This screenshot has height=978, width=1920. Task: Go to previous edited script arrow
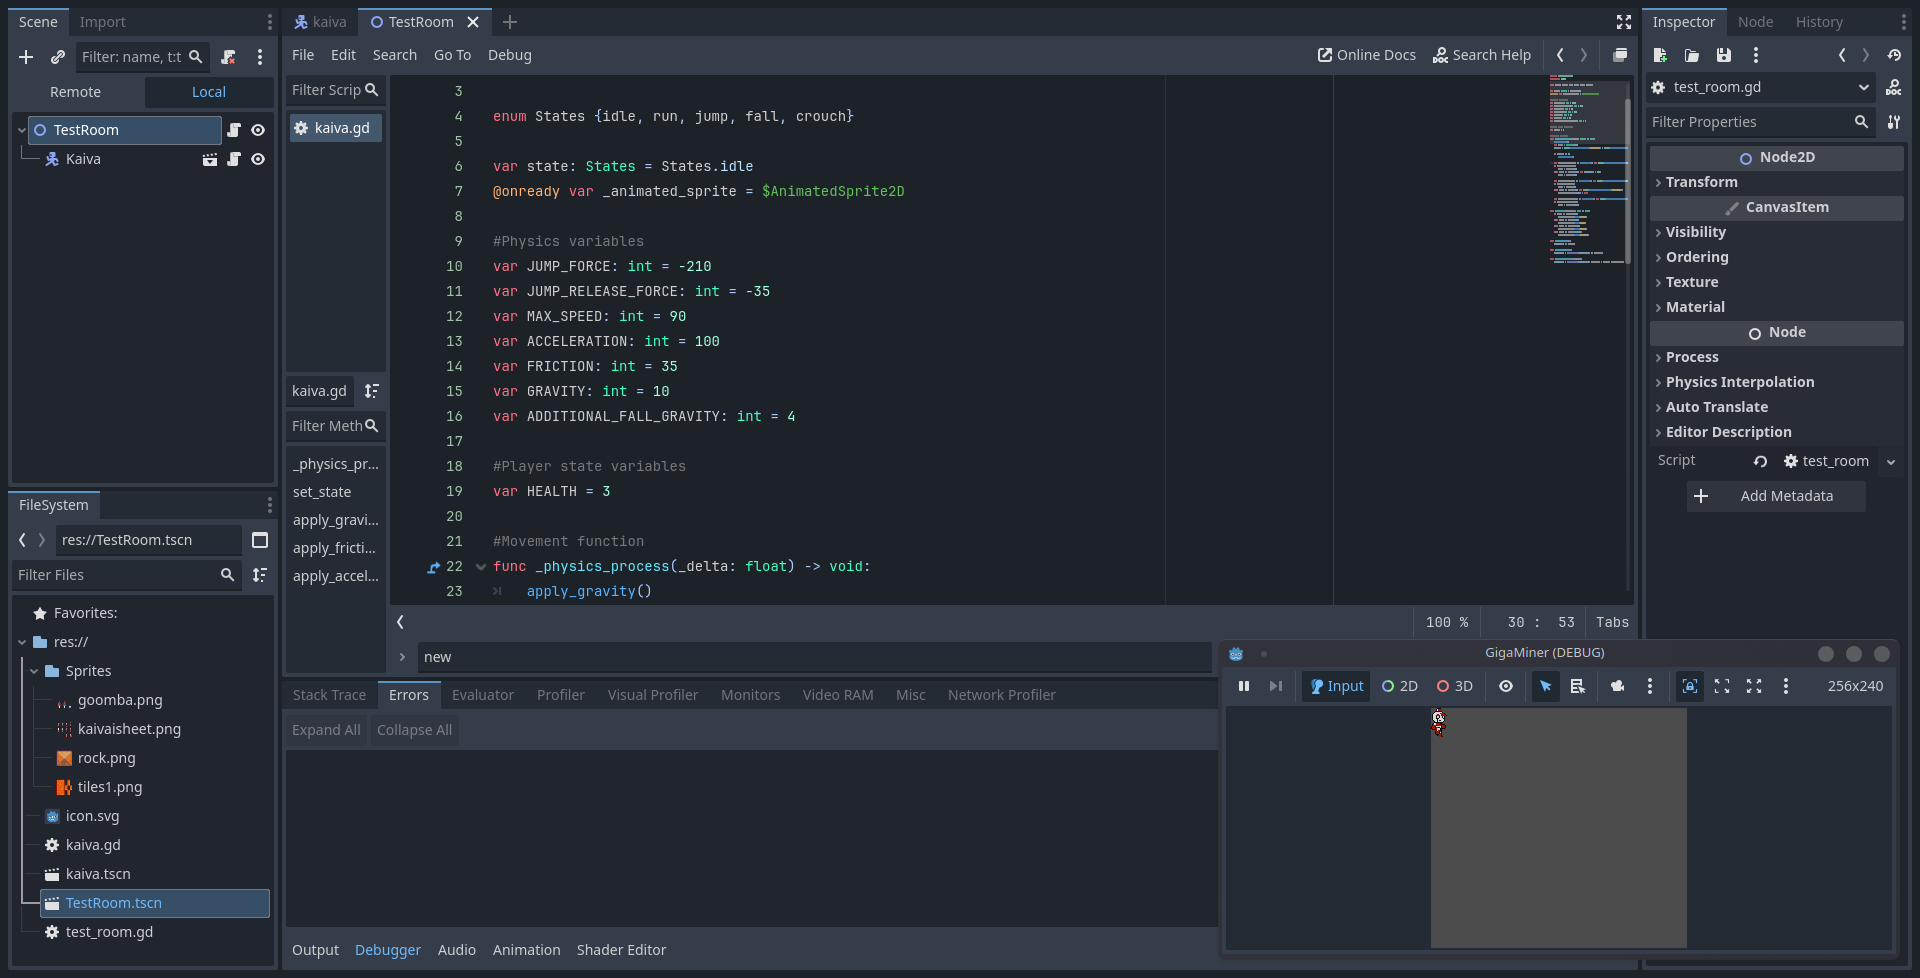click(x=1560, y=55)
